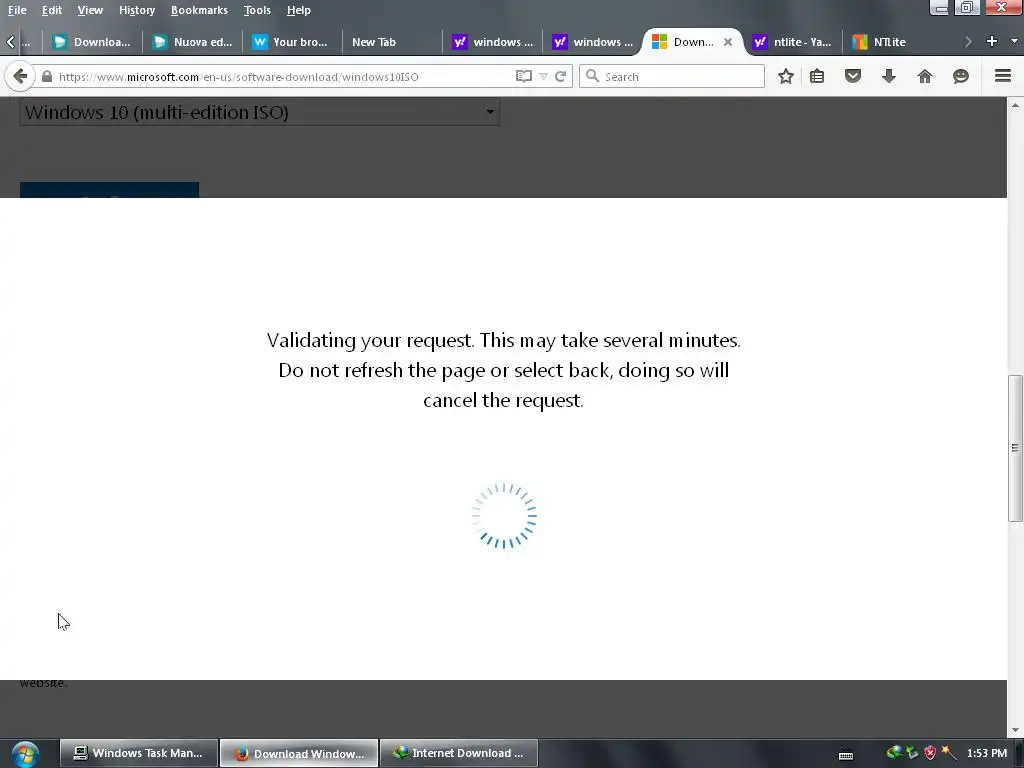Open the File menu

click(17, 10)
